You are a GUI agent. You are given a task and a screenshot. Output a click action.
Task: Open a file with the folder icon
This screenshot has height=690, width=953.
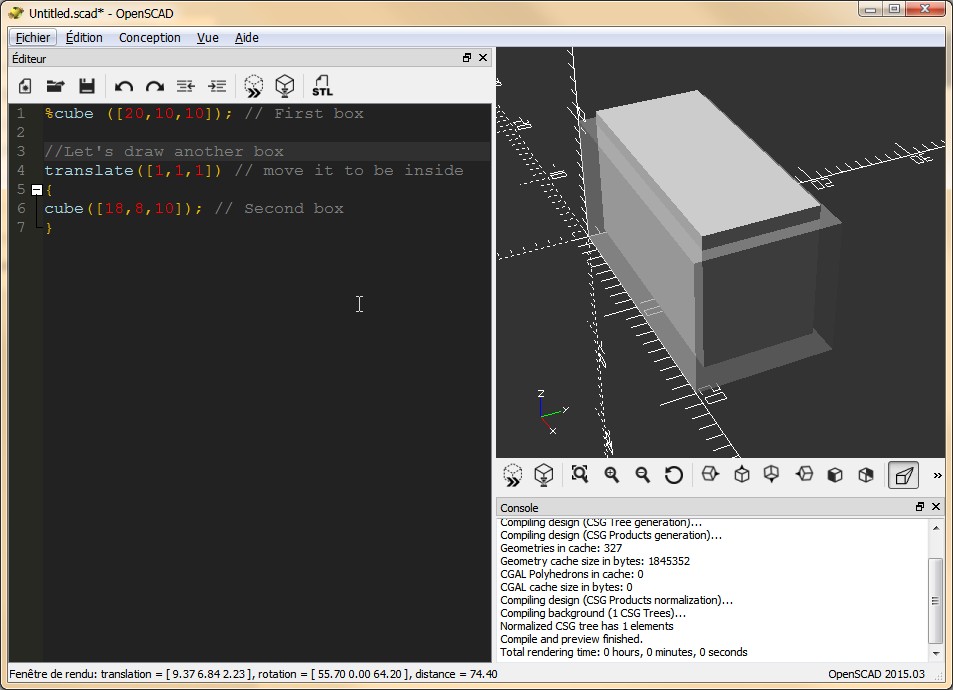[55, 86]
